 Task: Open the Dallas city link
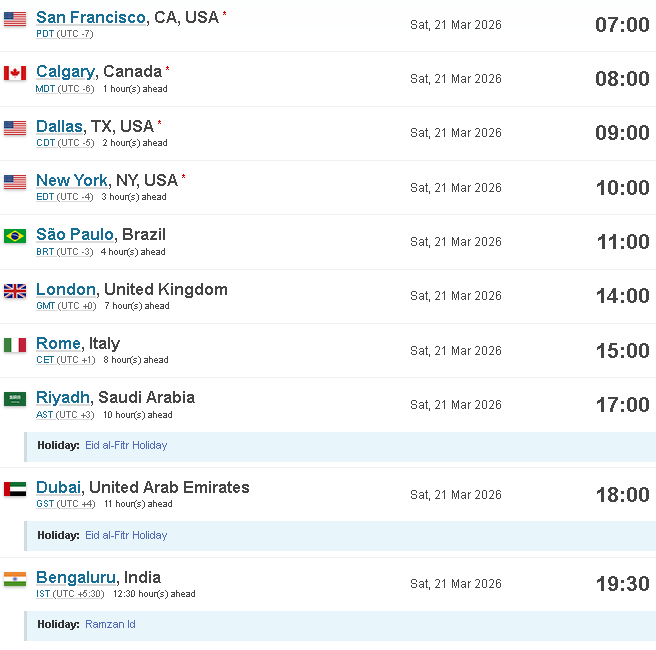(x=59, y=126)
